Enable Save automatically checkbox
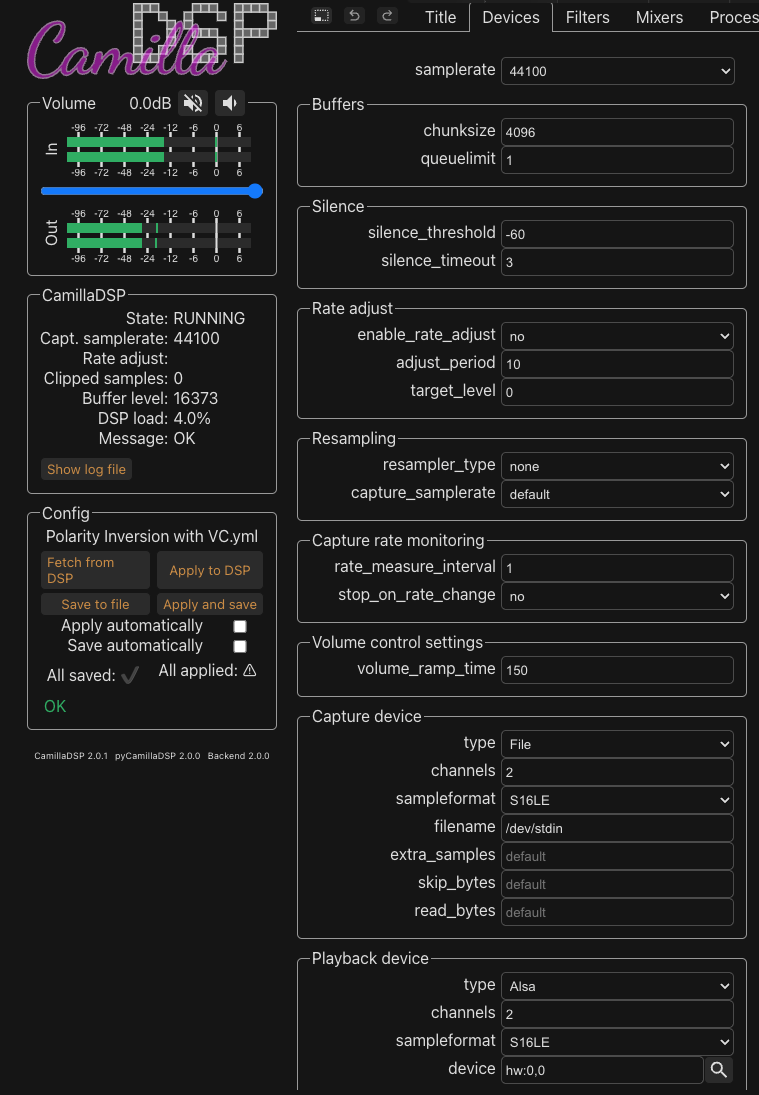This screenshot has width=759, height=1095. [x=240, y=646]
